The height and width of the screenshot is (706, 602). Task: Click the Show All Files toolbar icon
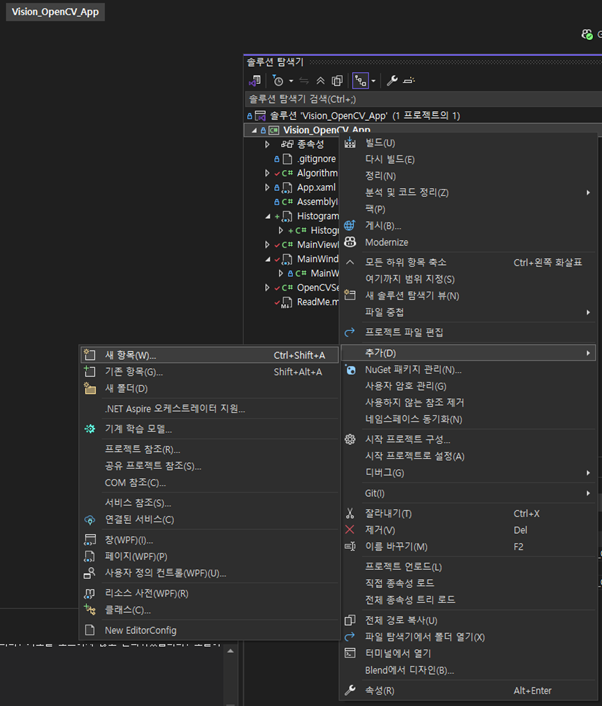[x=337, y=80]
